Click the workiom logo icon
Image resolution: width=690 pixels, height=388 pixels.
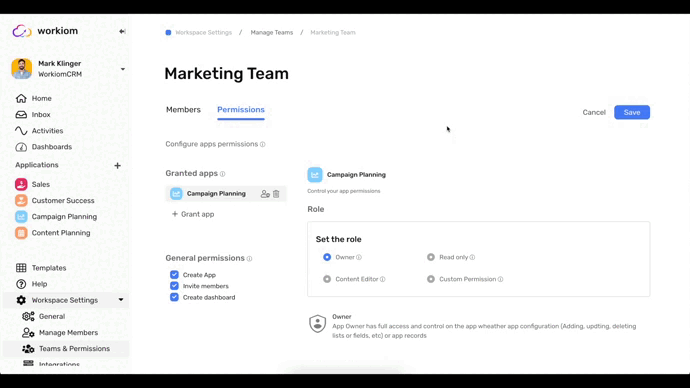(x=22, y=31)
